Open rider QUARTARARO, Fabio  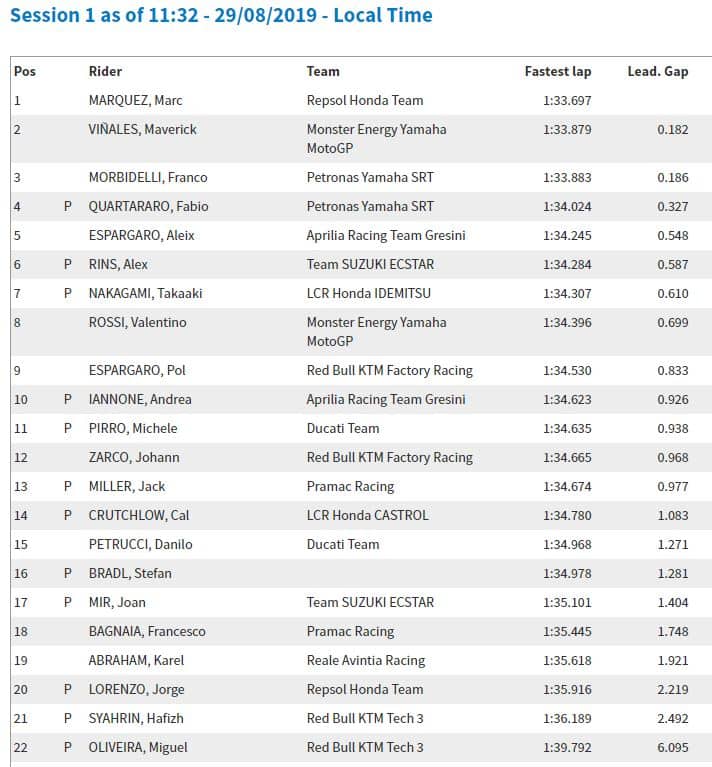coord(148,206)
